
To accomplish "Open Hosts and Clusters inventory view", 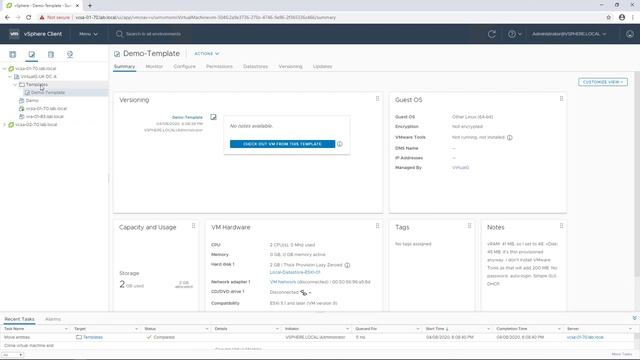I will (13, 54).
